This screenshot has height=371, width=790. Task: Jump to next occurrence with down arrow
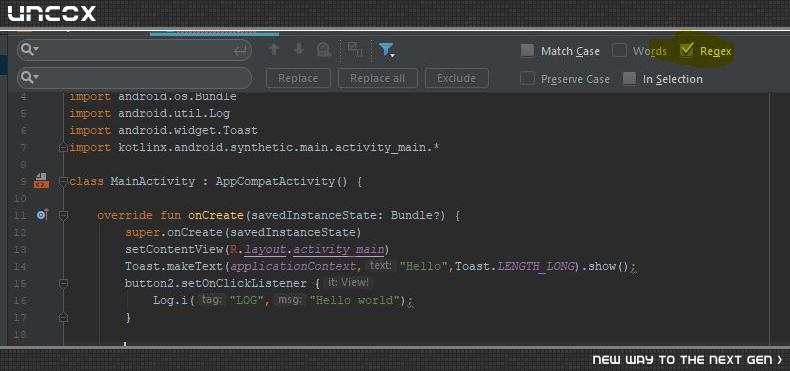[299, 49]
